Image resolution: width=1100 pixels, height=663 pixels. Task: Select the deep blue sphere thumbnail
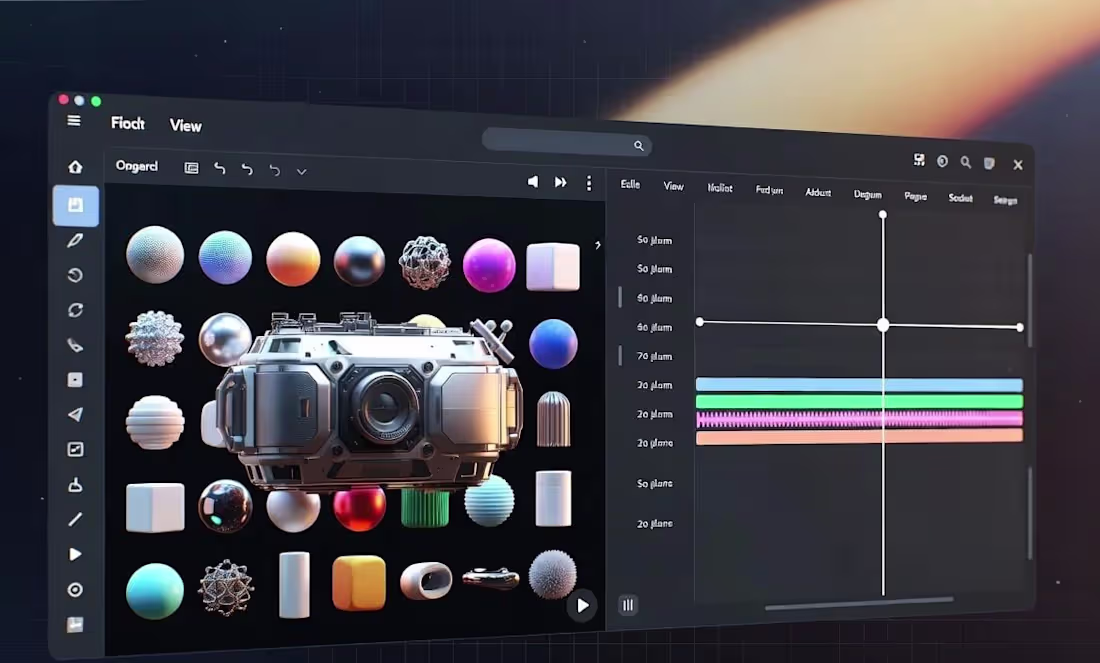click(553, 344)
